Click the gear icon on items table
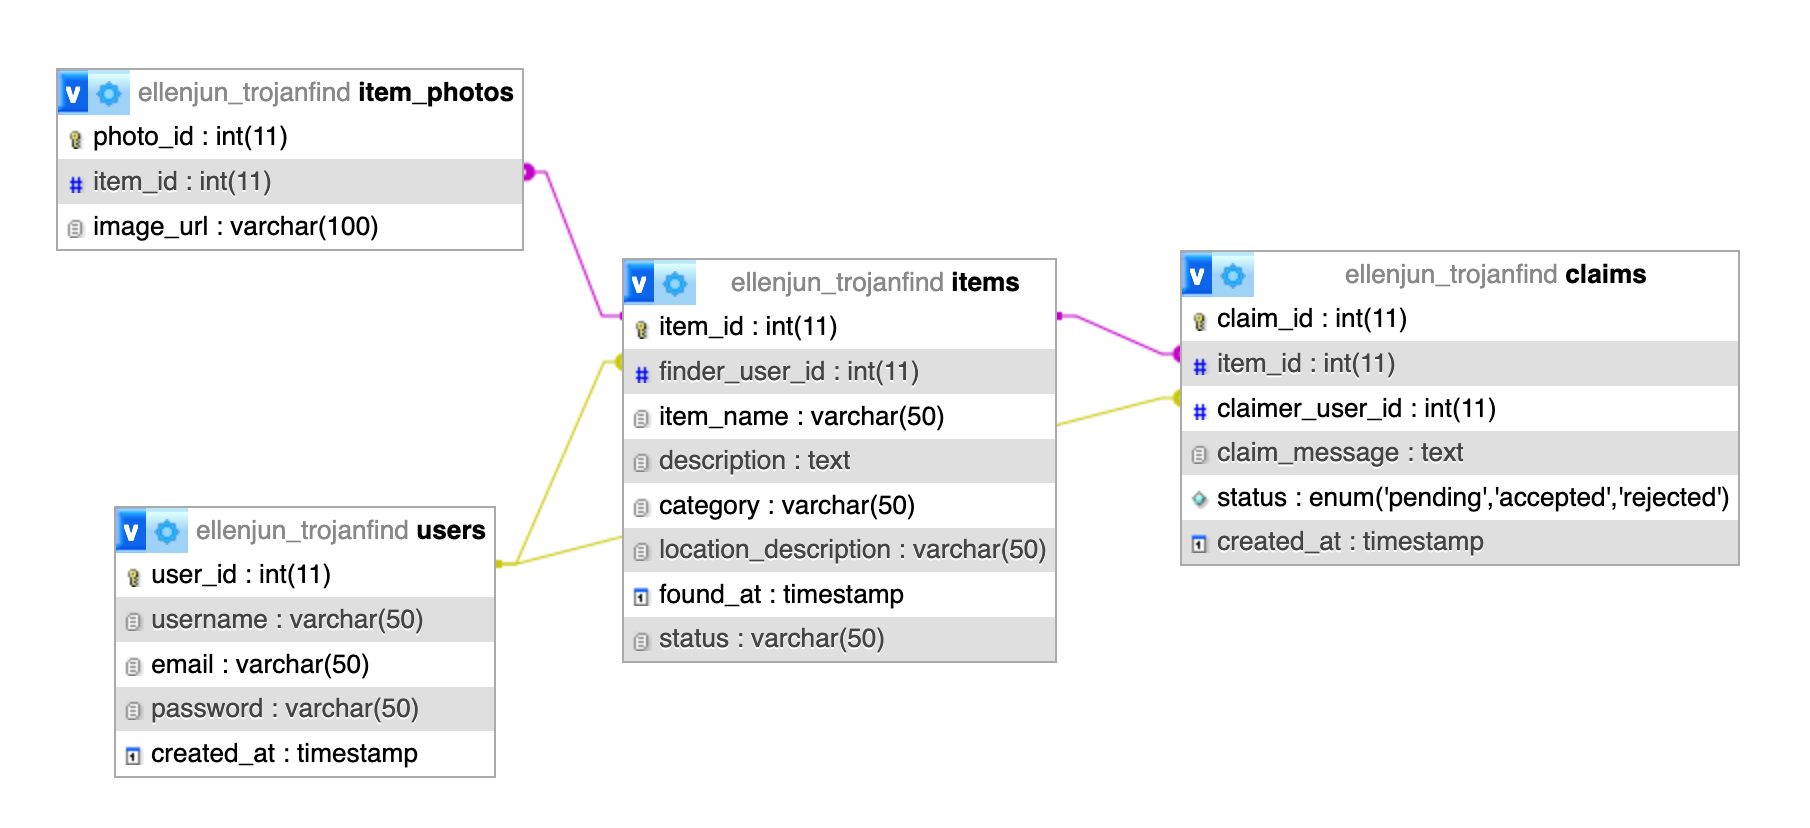Image resolution: width=1810 pixels, height=828 pixels. (675, 284)
